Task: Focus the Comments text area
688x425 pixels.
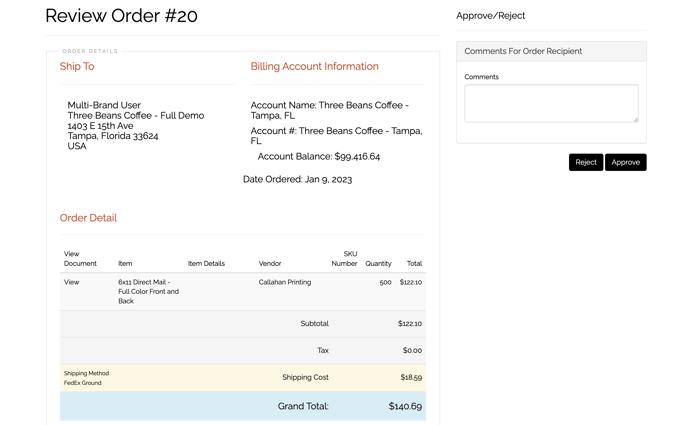Action: point(550,103)
